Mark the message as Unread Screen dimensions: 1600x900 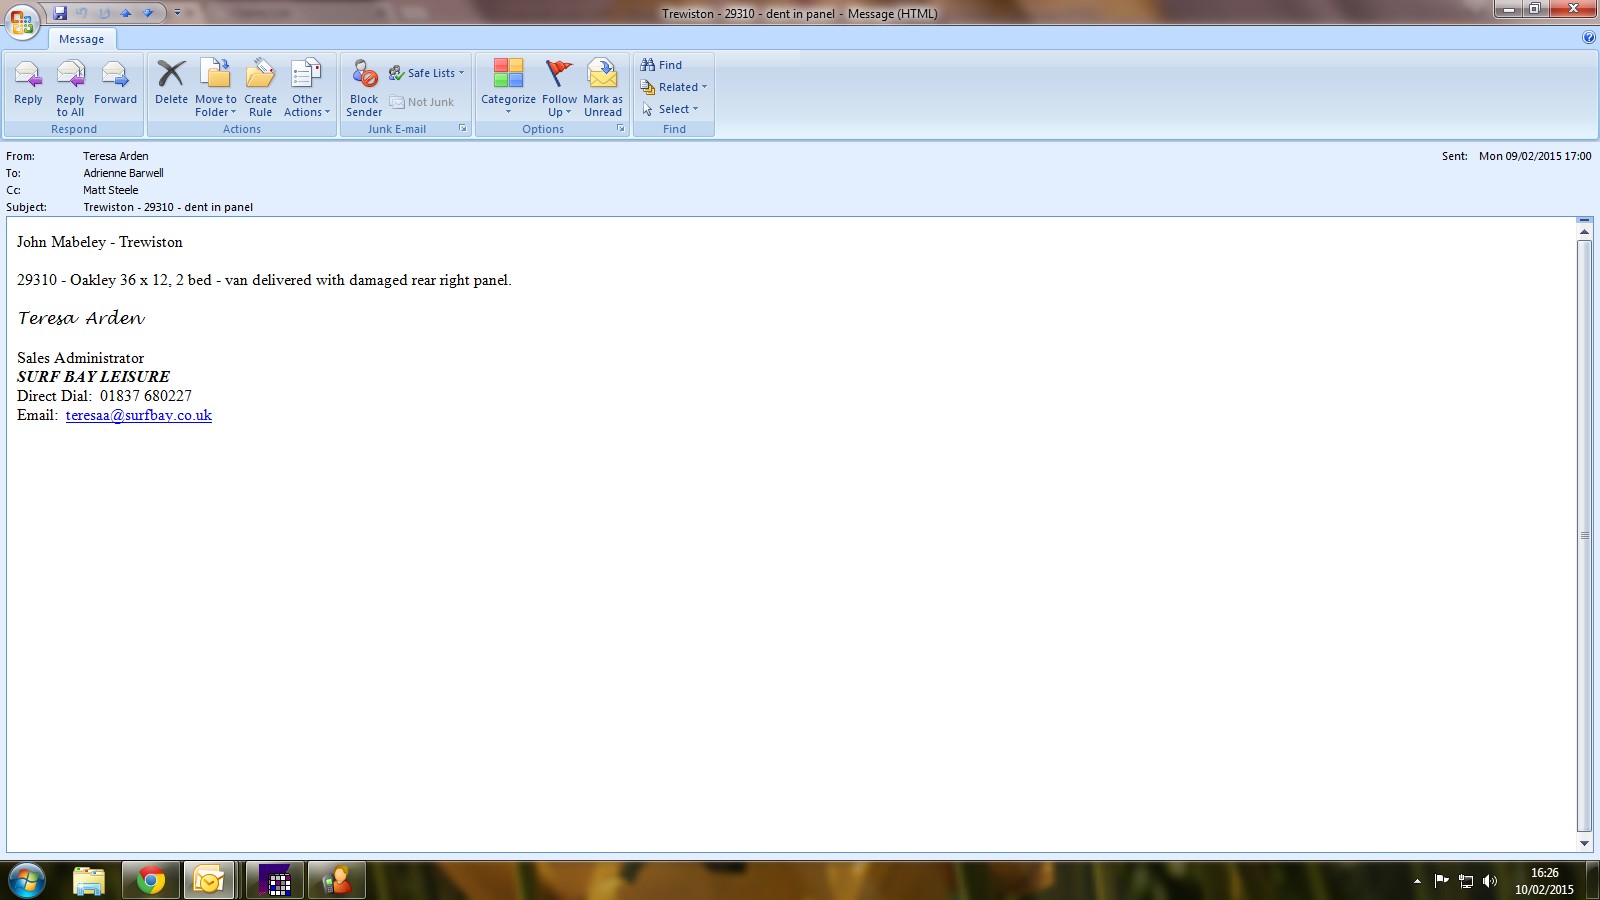click(x=603, y=87)
